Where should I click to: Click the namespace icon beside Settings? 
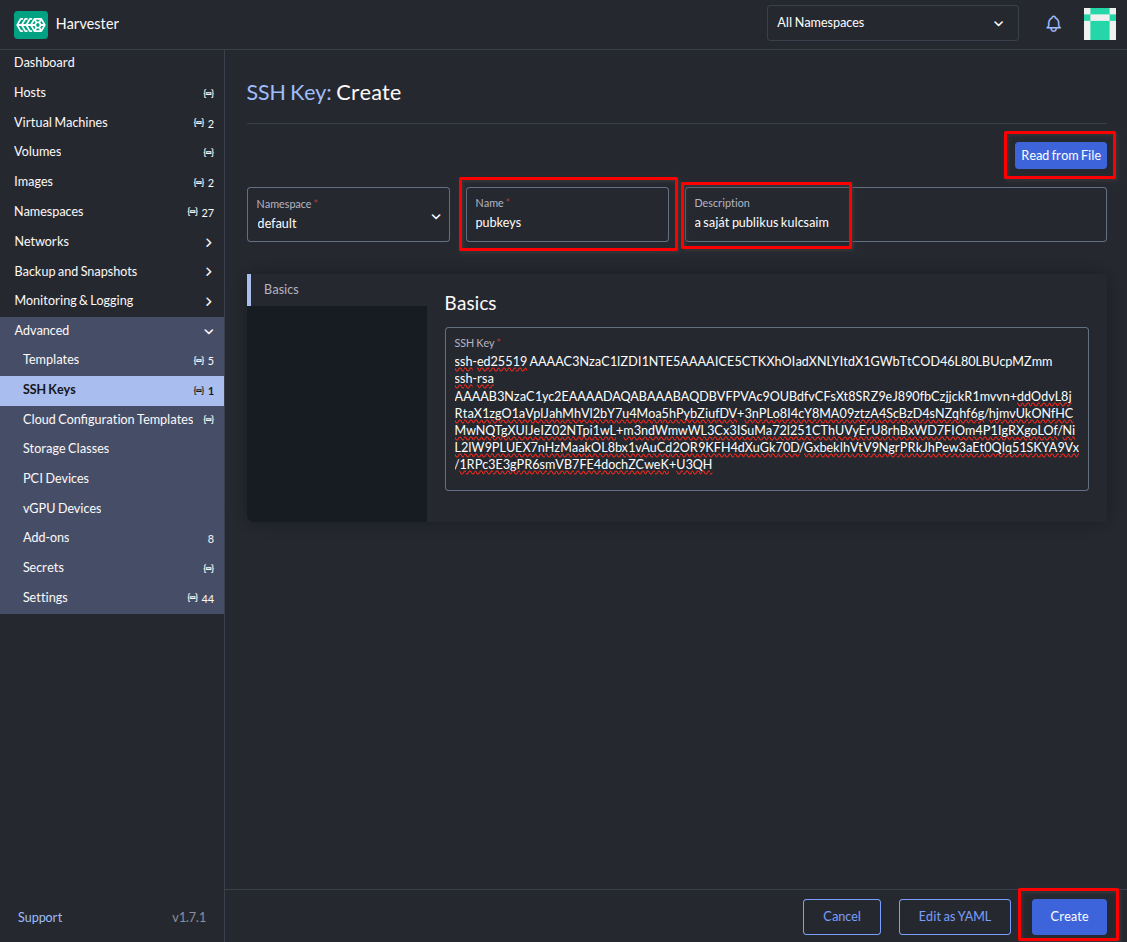[x=193, y=598]
